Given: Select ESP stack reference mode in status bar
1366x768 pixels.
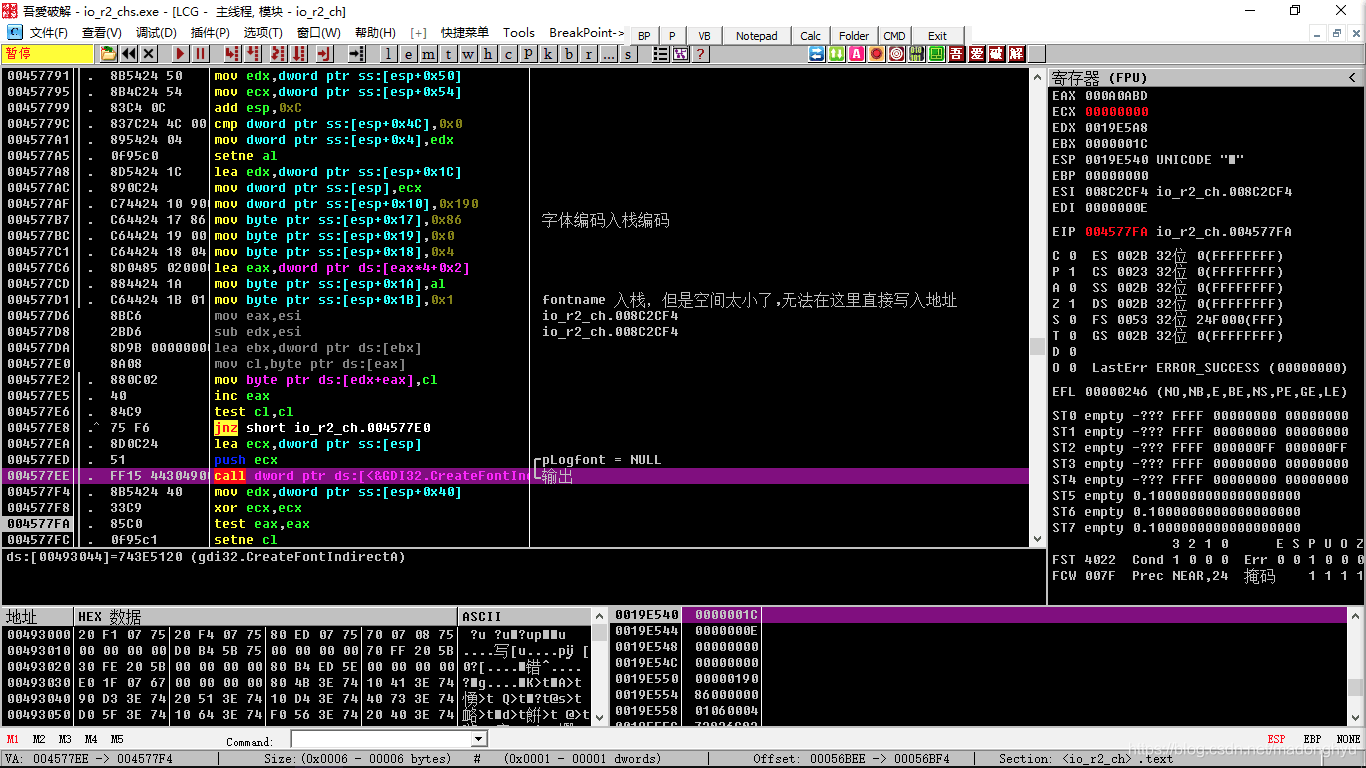Looking at the screenshot, I should click(x=1276, y=739).
